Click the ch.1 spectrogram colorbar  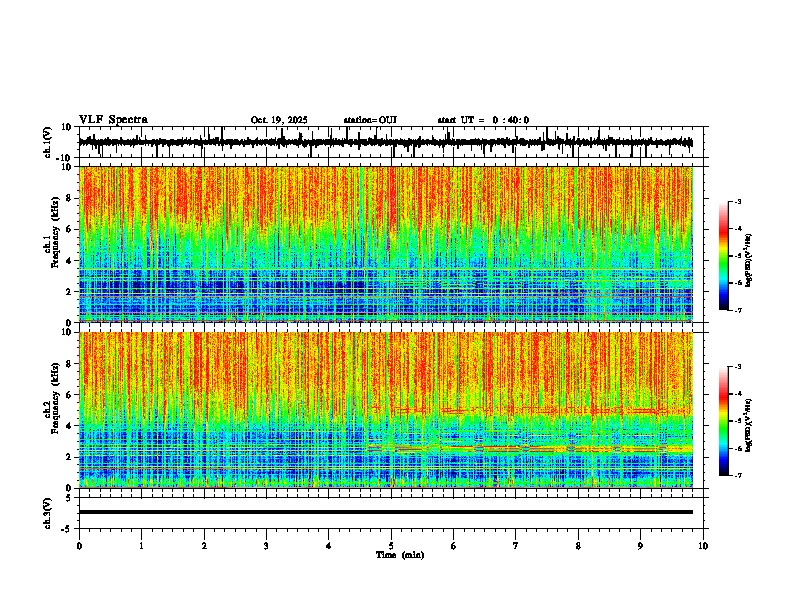(x=723, y=256)
